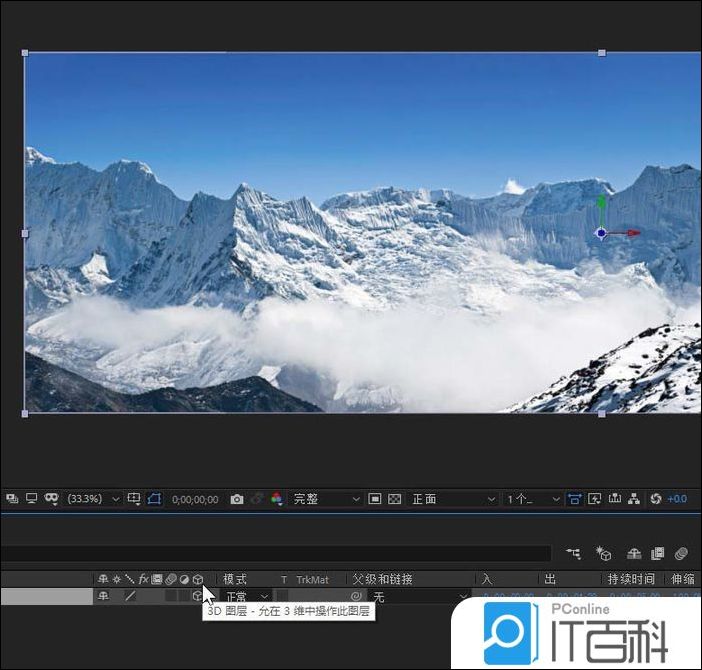Click the red X-axis arrow handle
Viewport: 702px width, 670px height.
coord(633,233)
